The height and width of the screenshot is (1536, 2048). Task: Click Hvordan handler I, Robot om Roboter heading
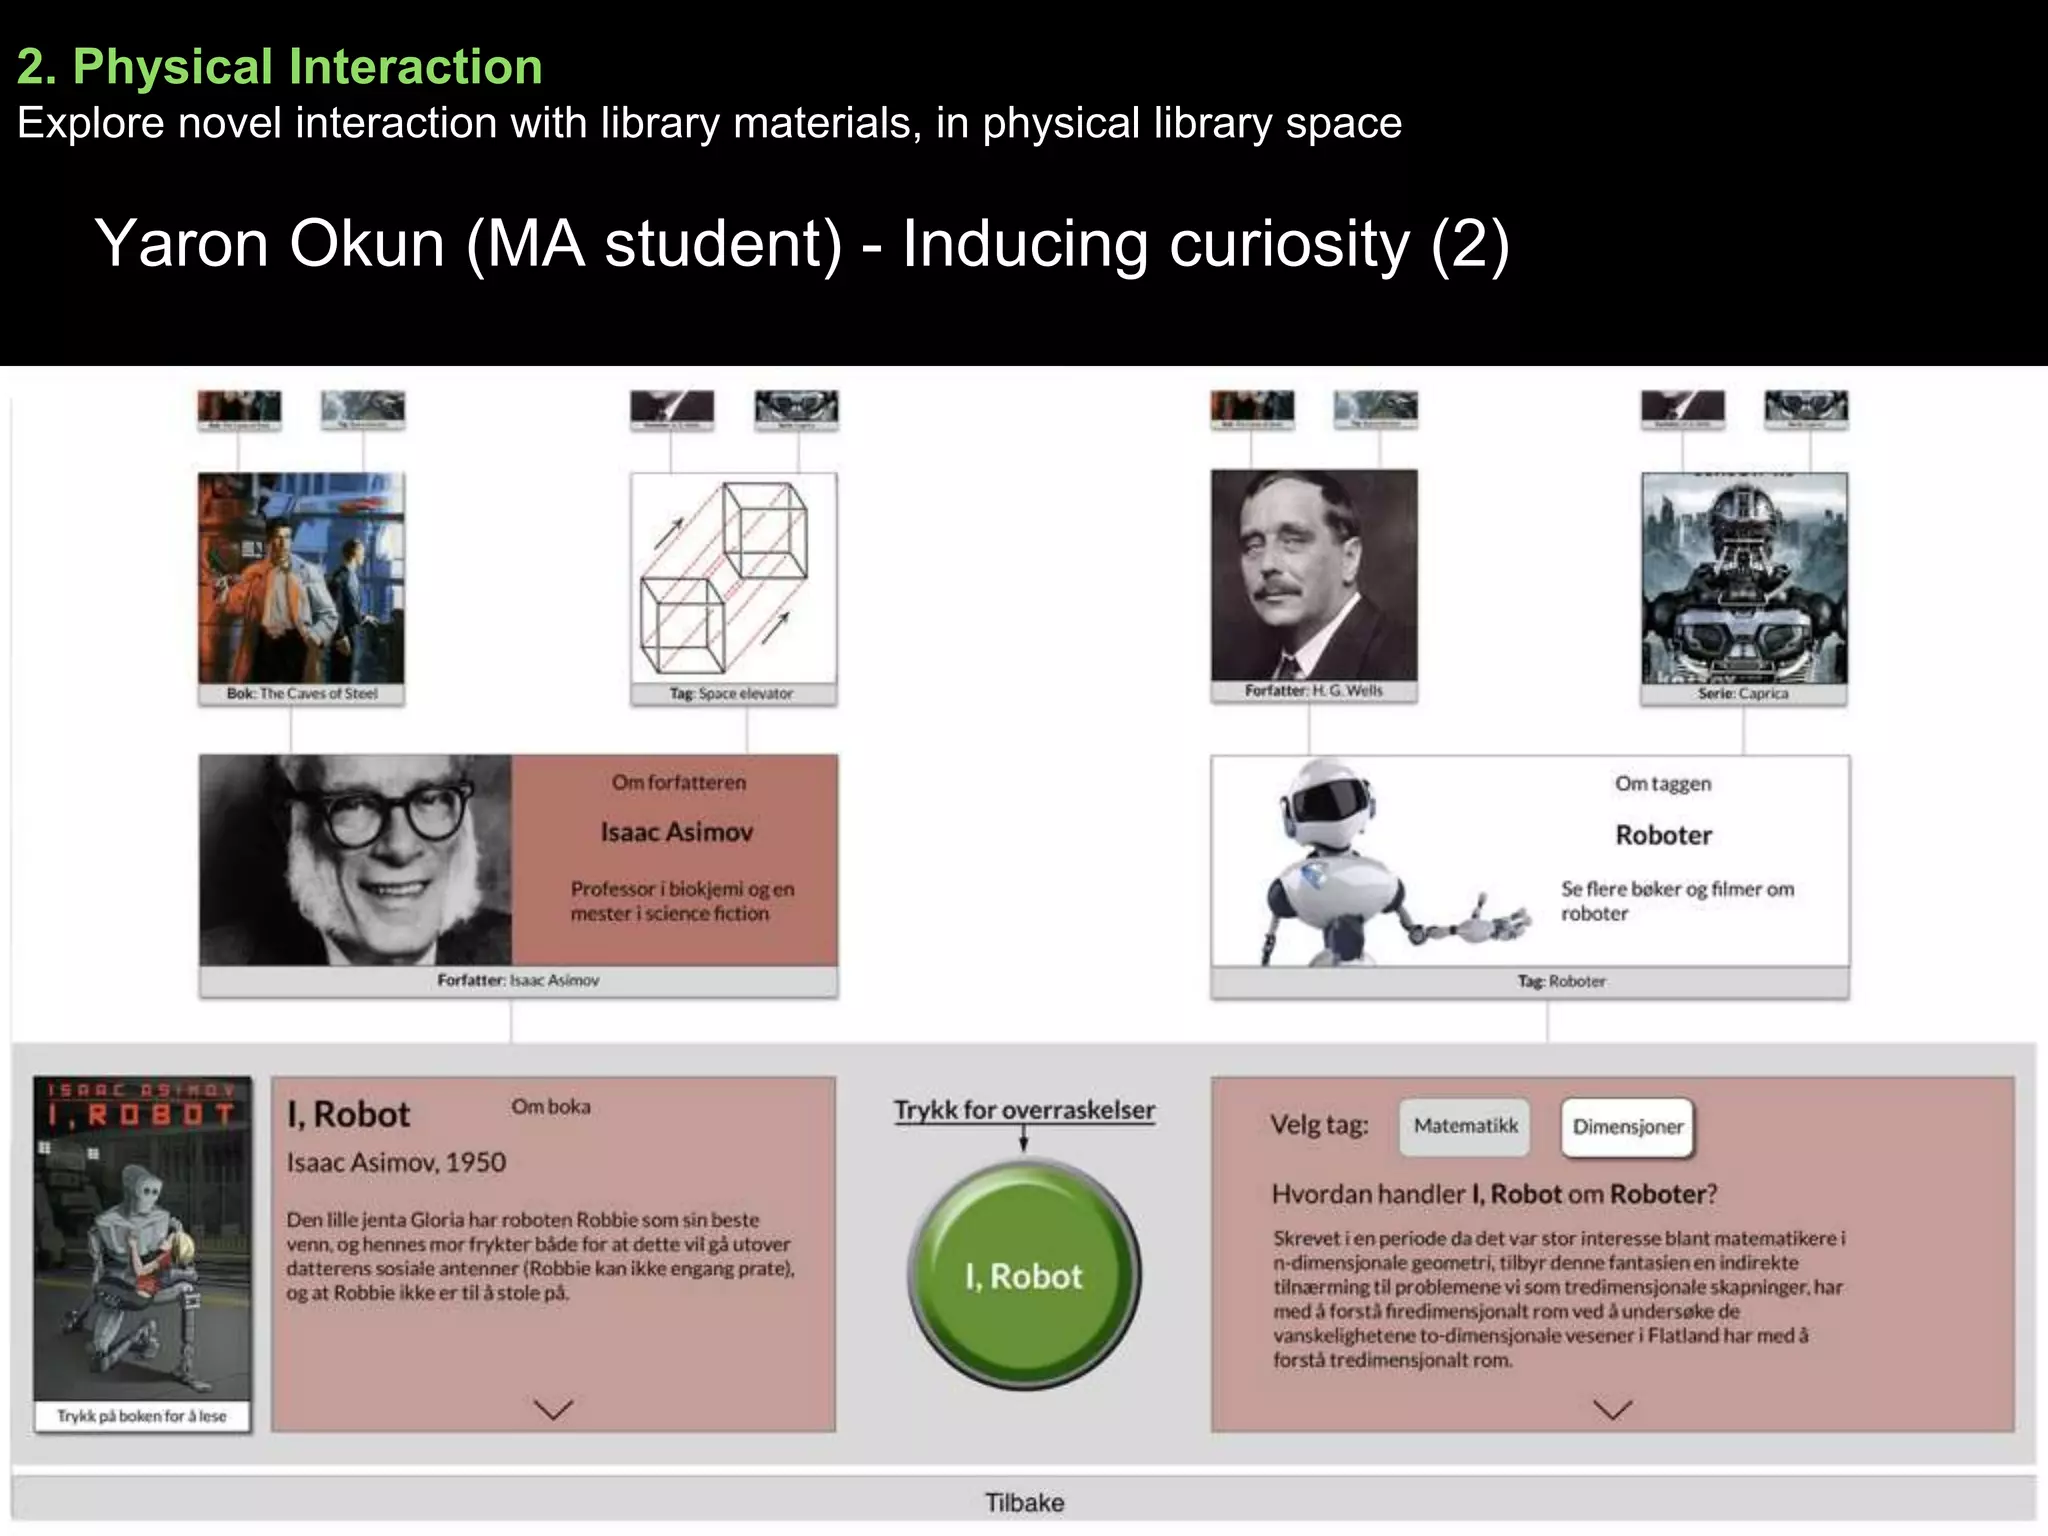[1495, 1194]
